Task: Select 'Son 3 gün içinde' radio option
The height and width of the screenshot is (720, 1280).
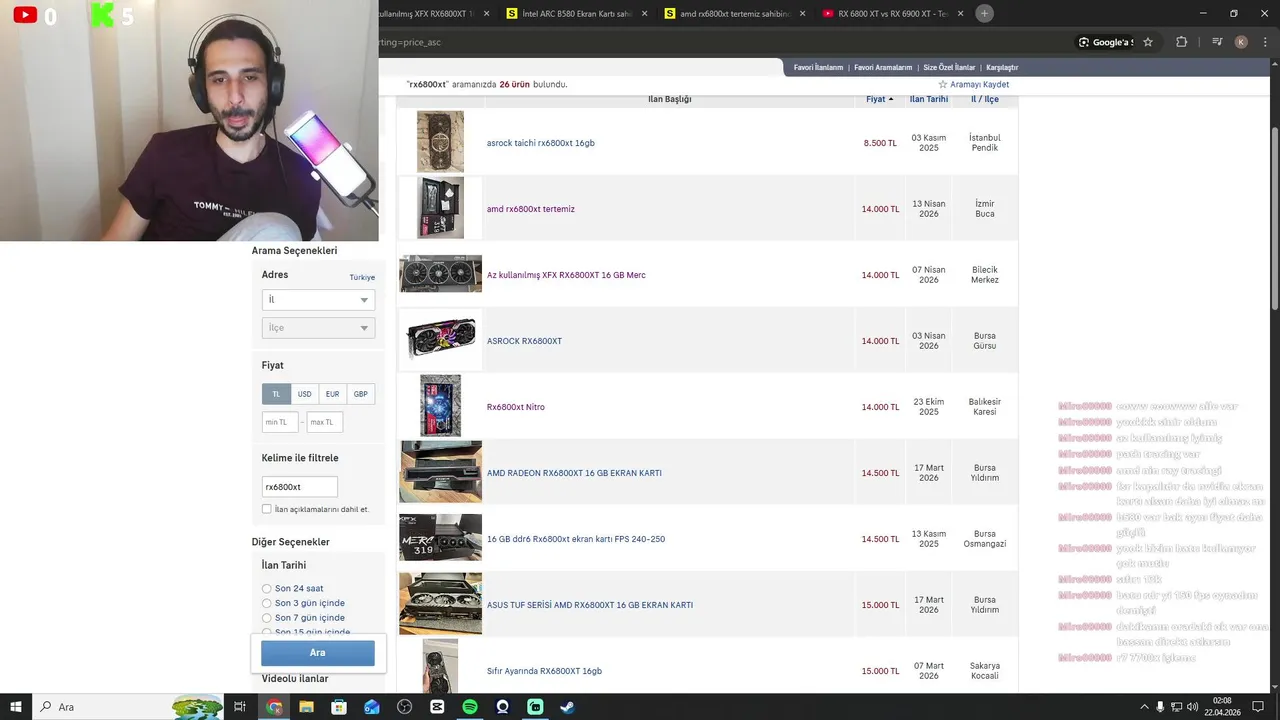Action: click(x=266, y=603)
